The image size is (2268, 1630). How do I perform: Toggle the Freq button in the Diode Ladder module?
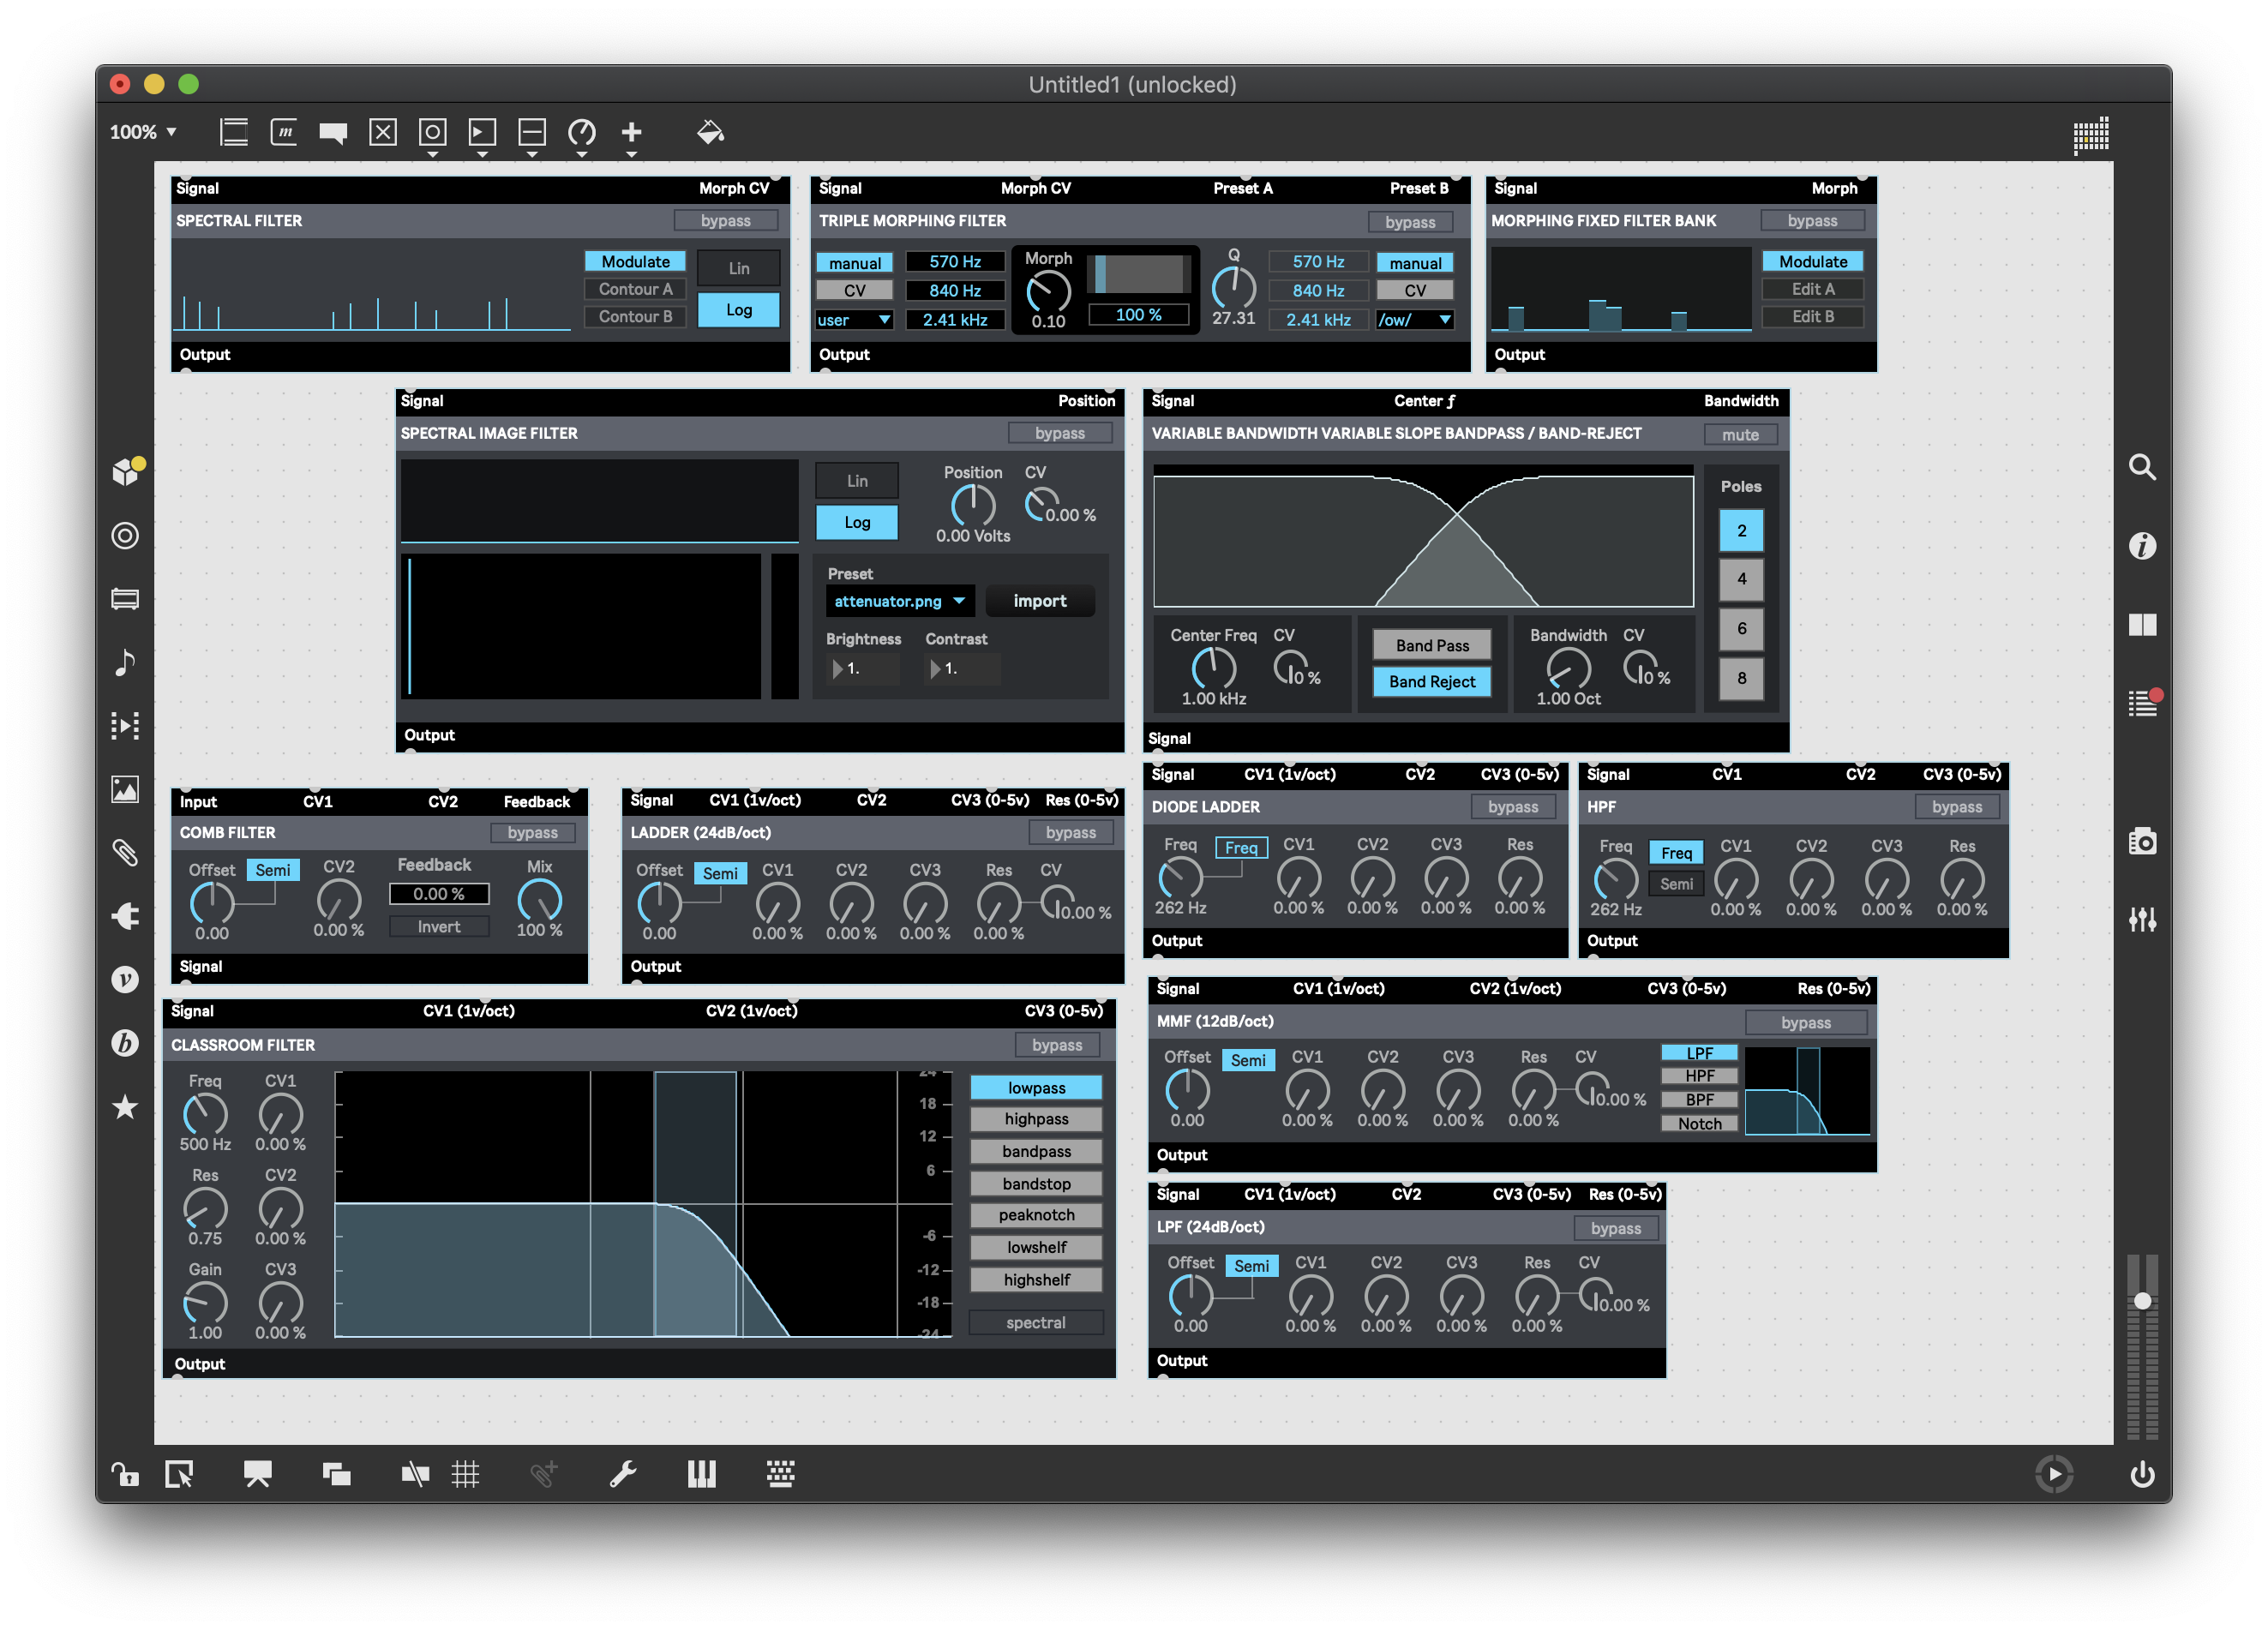click(1241, 848)
